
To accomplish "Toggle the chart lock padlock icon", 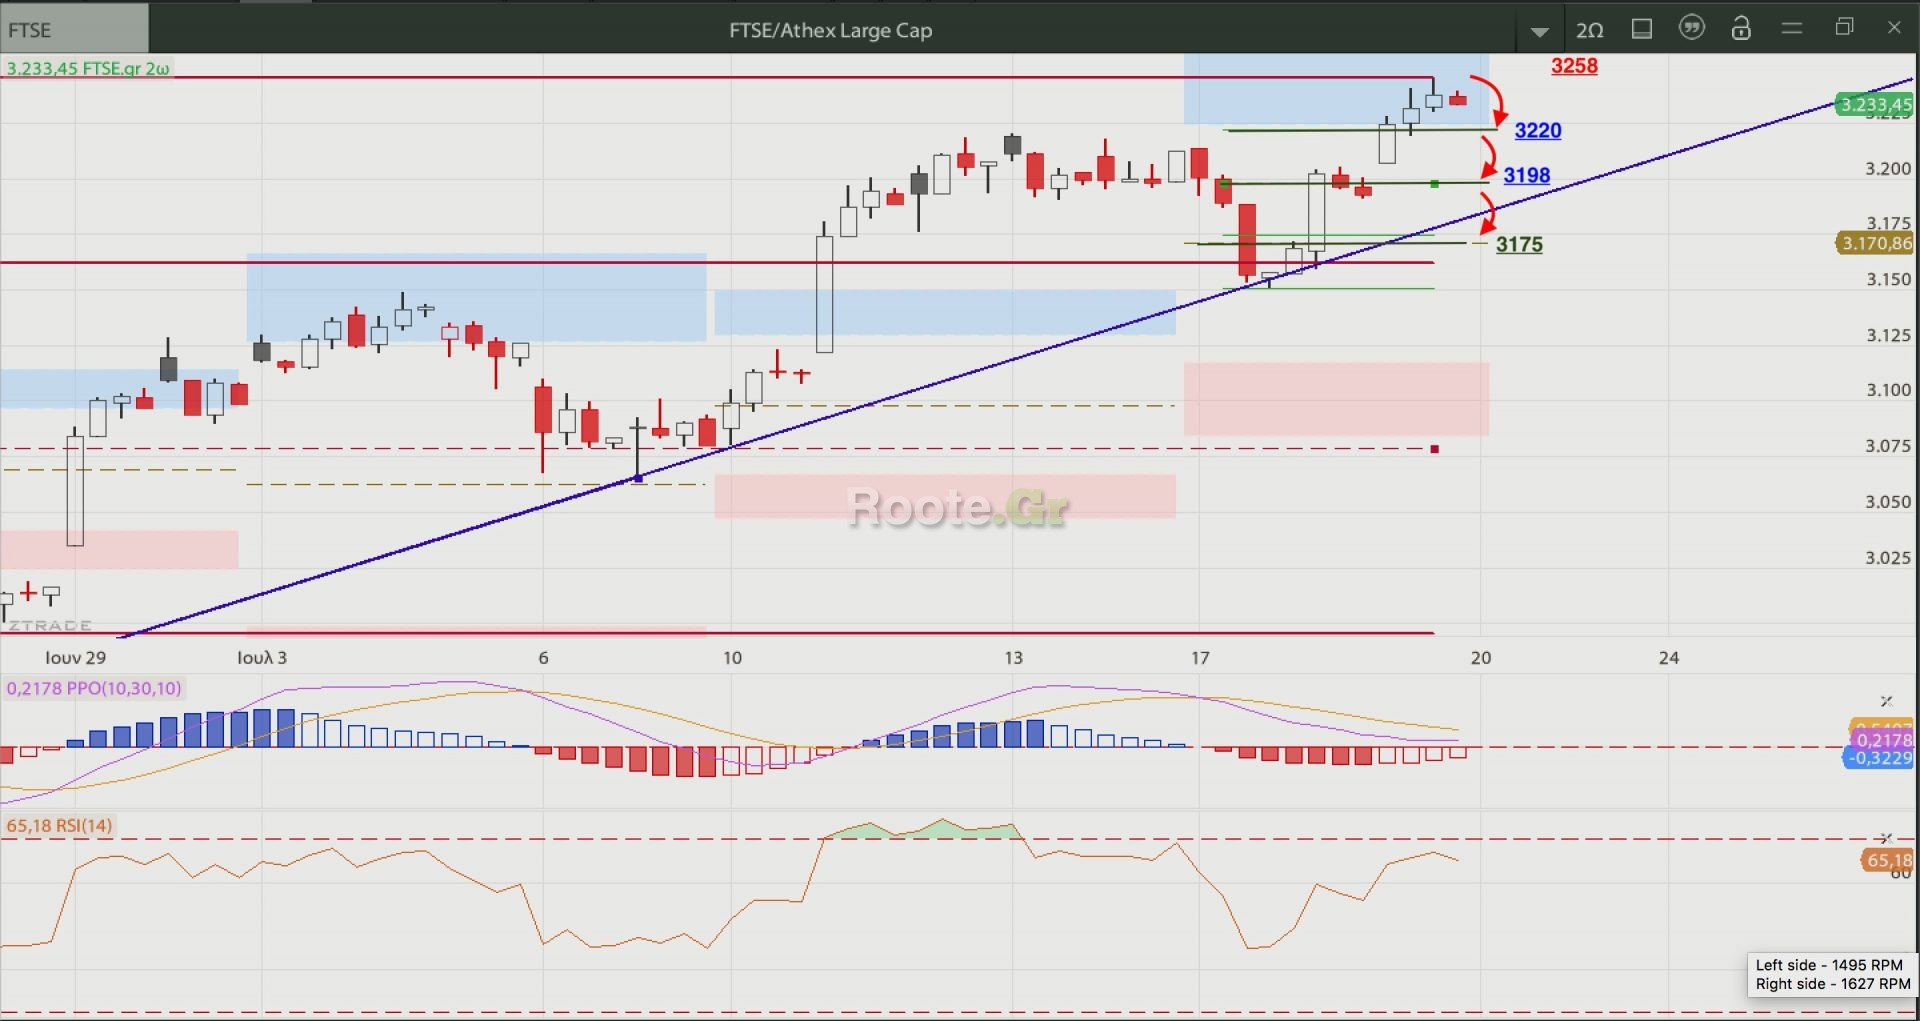I will tap(1741, 28).
